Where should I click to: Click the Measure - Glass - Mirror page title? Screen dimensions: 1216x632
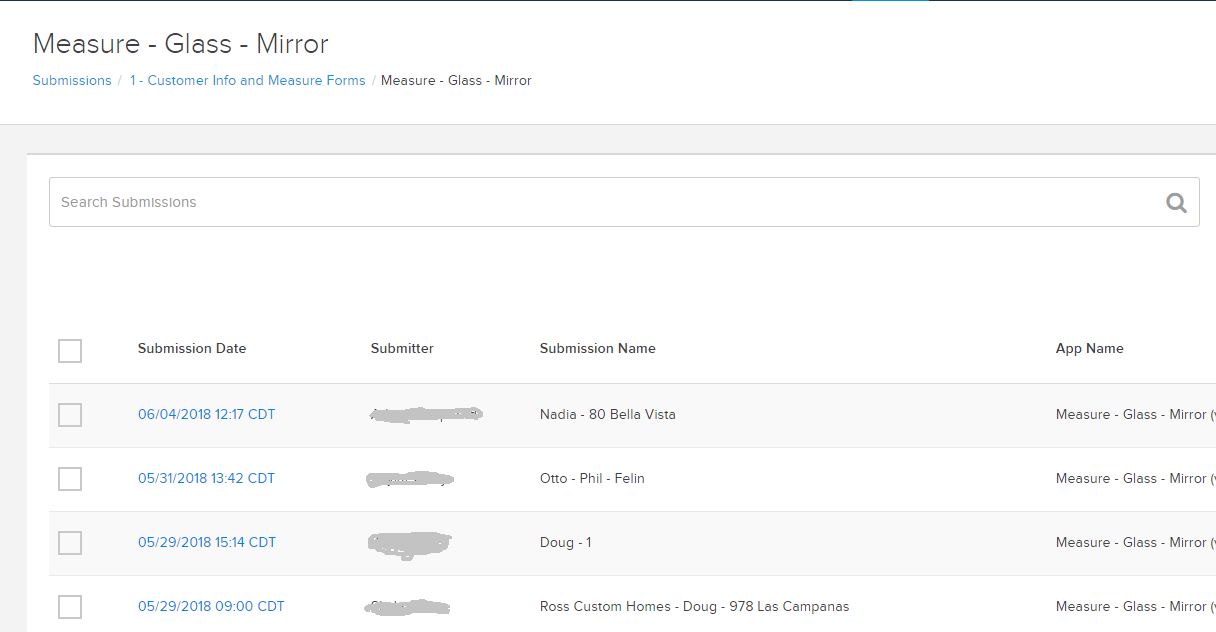click(180, 44)
